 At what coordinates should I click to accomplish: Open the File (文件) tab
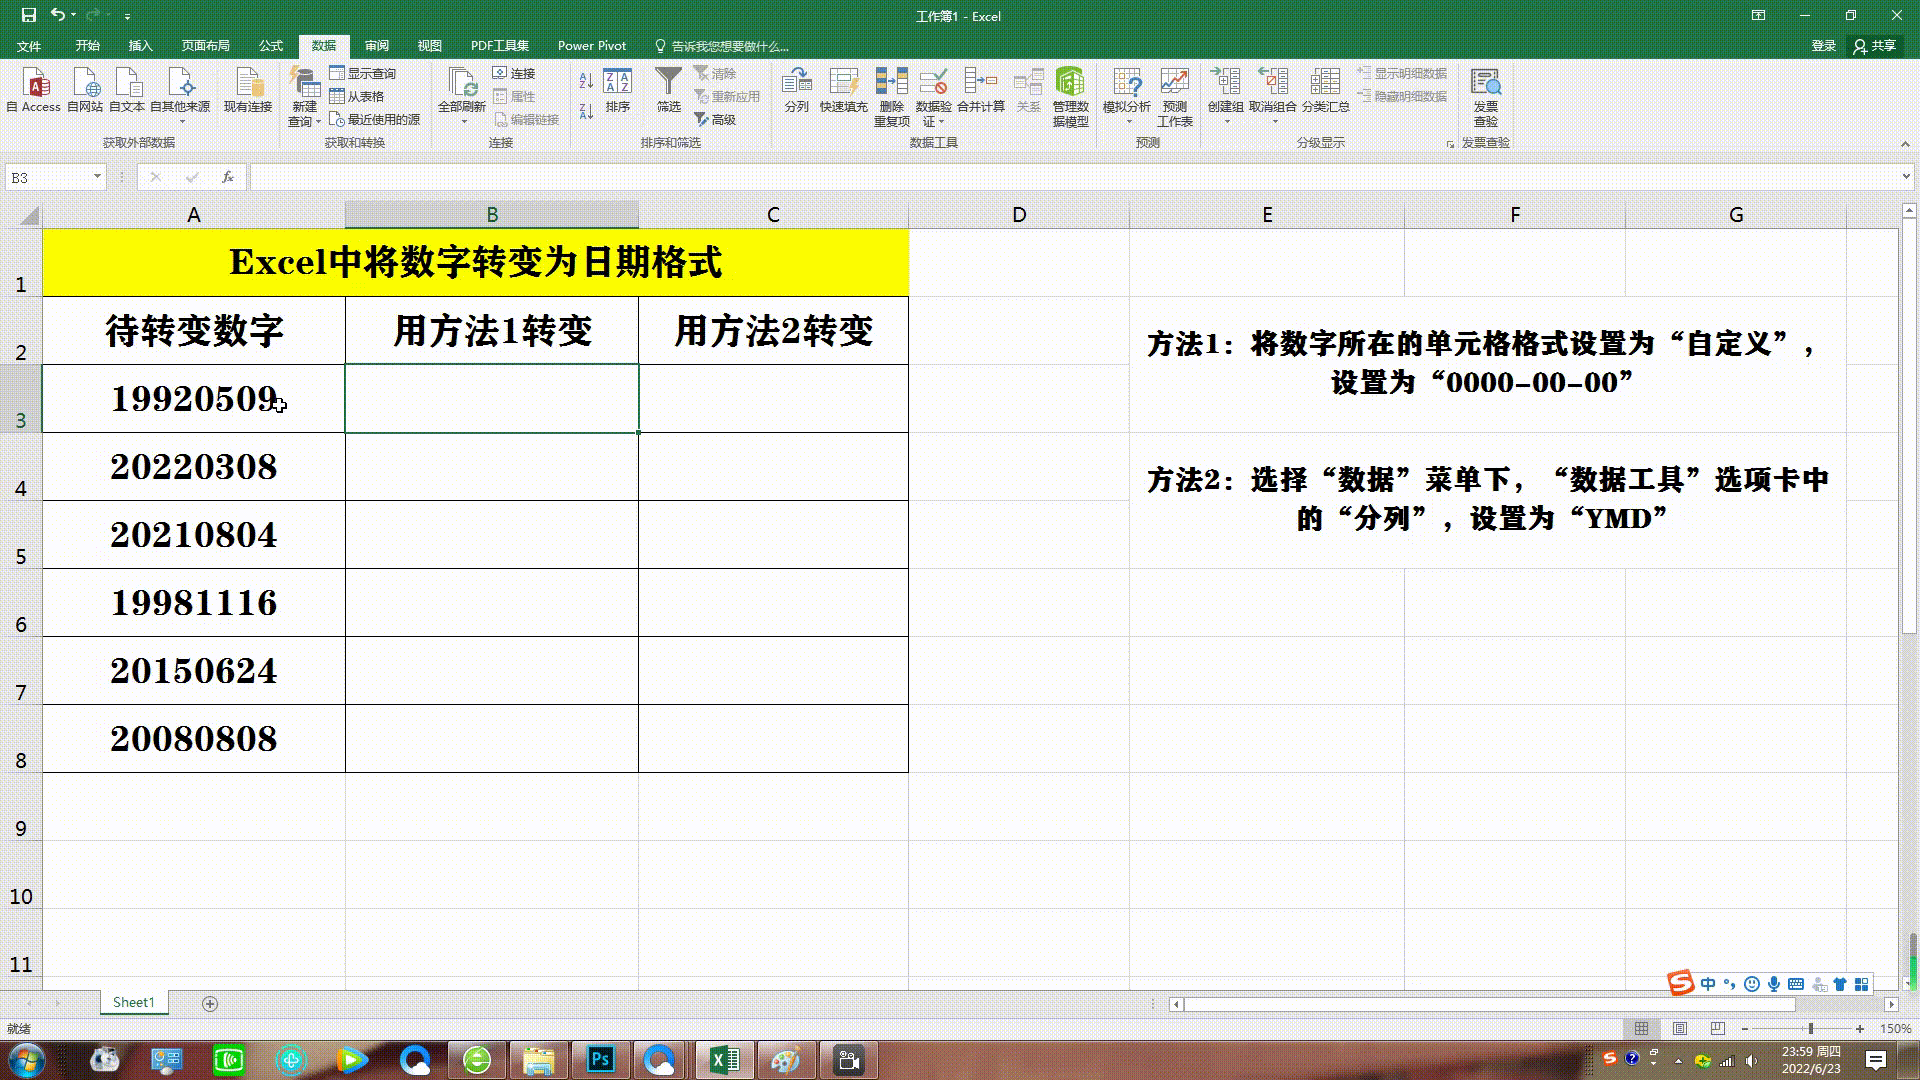[29, 46]
